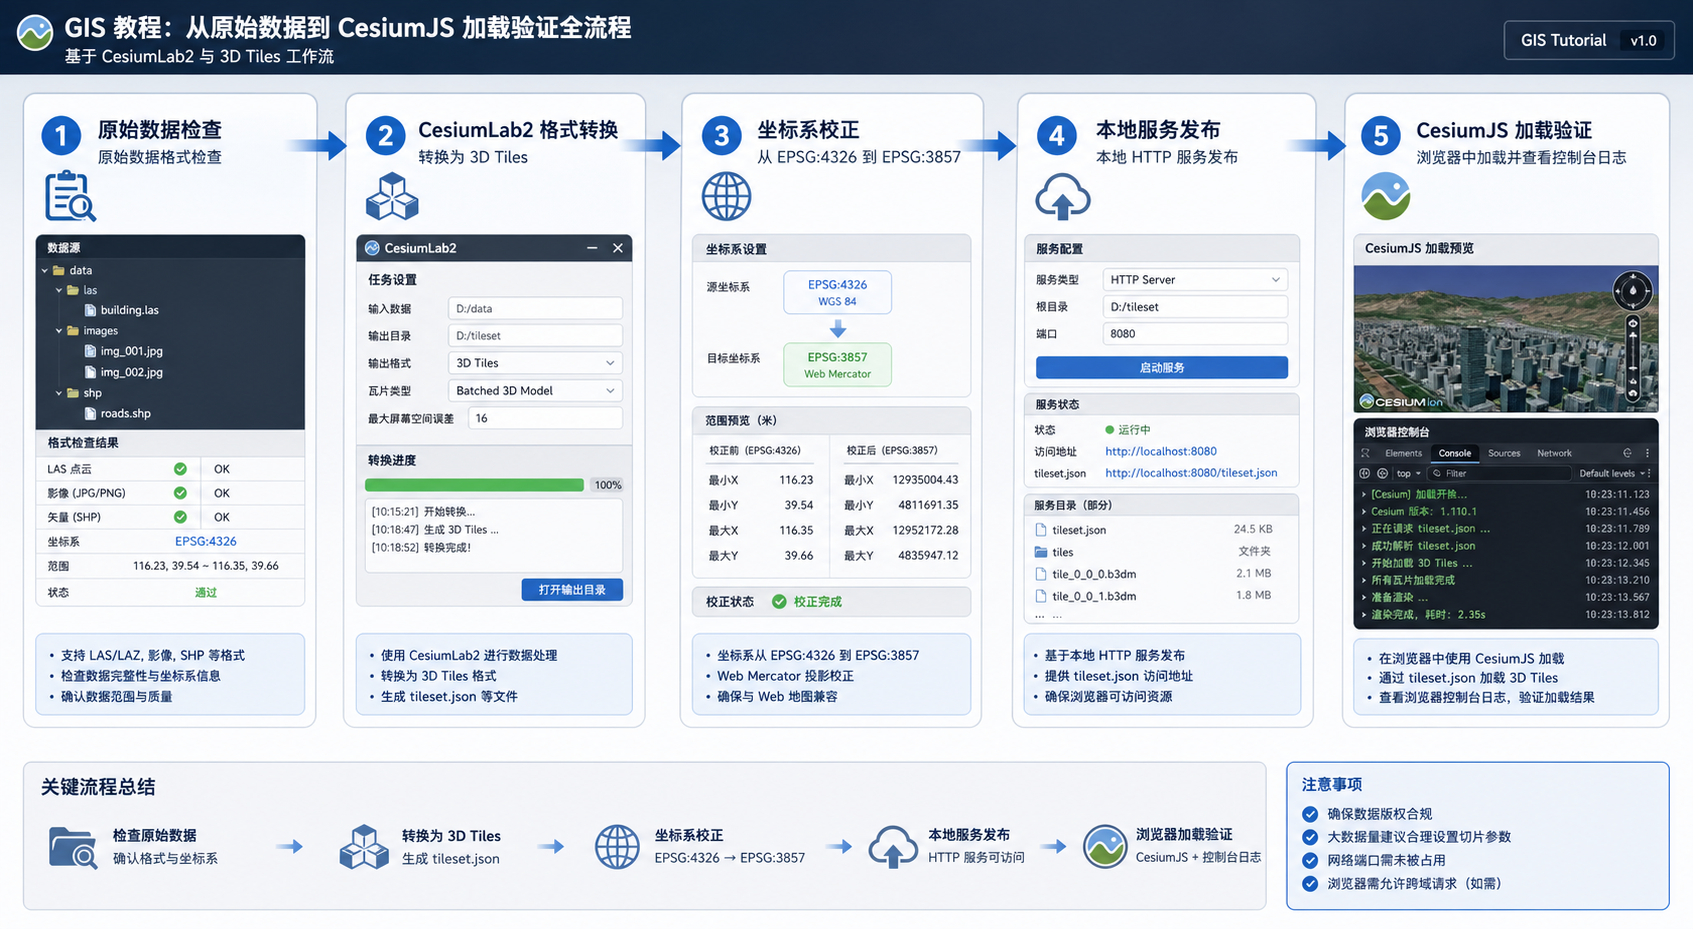Open the console top context dropdown
1693x929 pixels.
[x=1408, y=474]
